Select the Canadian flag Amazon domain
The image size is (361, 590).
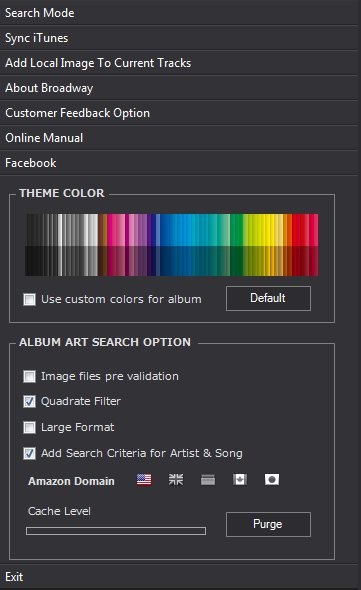(x=240, y=480)
